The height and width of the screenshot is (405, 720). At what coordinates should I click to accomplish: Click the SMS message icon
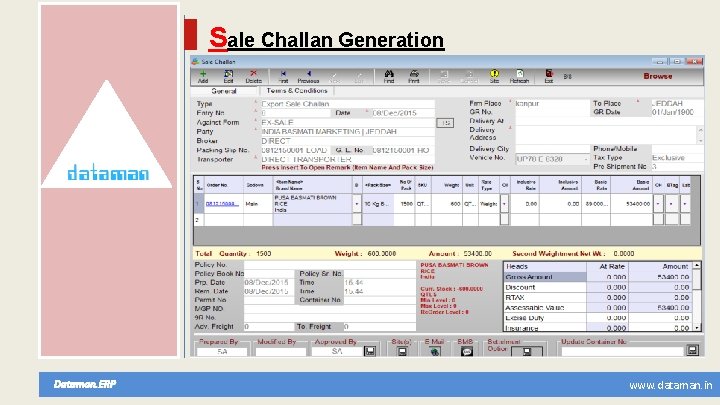coord(467,352)
